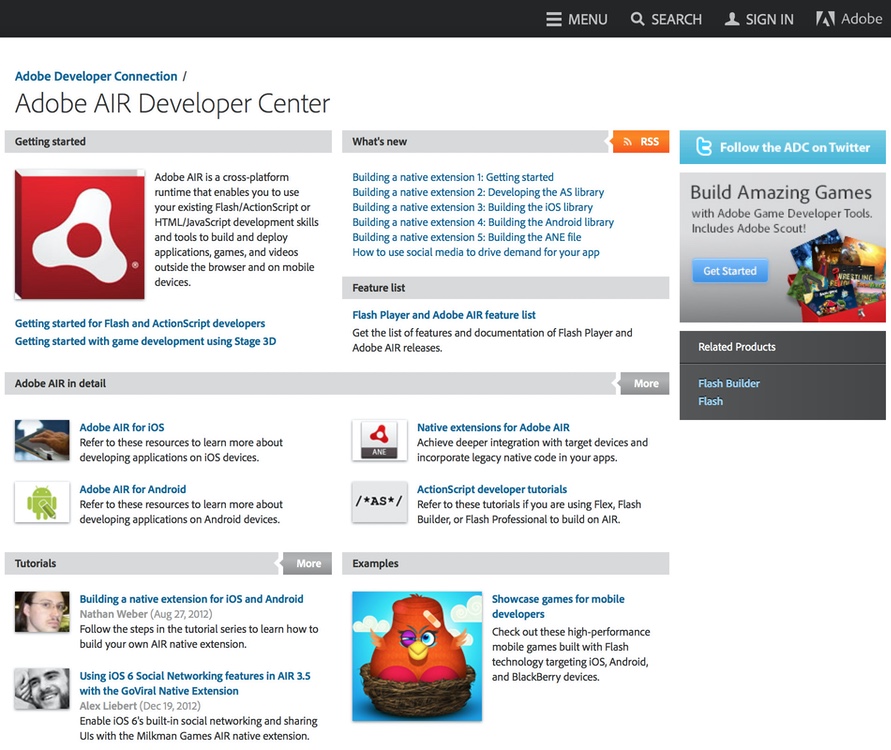Click the /*AS*/ ActionScript tutorials icon

pos(379,503)
